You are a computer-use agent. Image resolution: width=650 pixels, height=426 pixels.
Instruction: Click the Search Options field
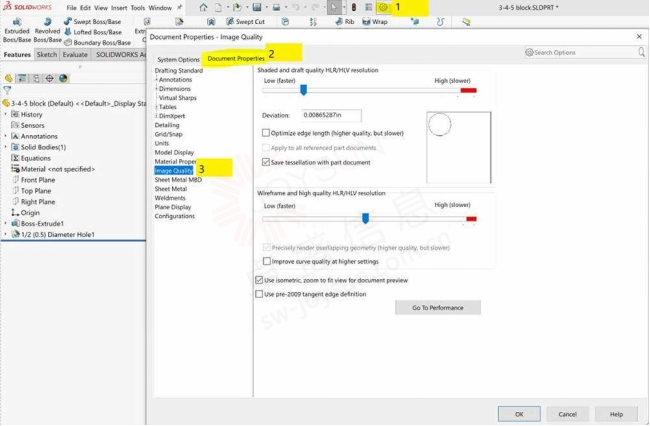click(x=585, y=52)
